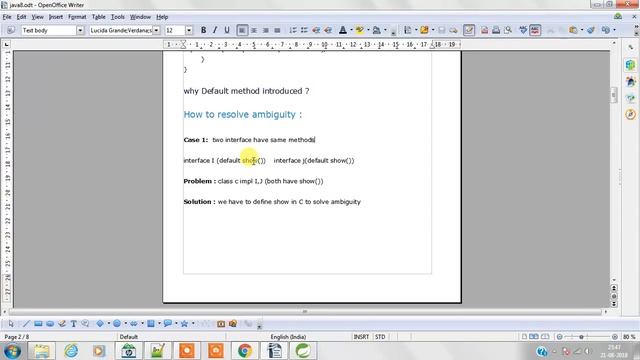Image resolution: width=640 pixels, height=360 pixels.
Task: Toggle Underline formatting
Action: point(227,30)
